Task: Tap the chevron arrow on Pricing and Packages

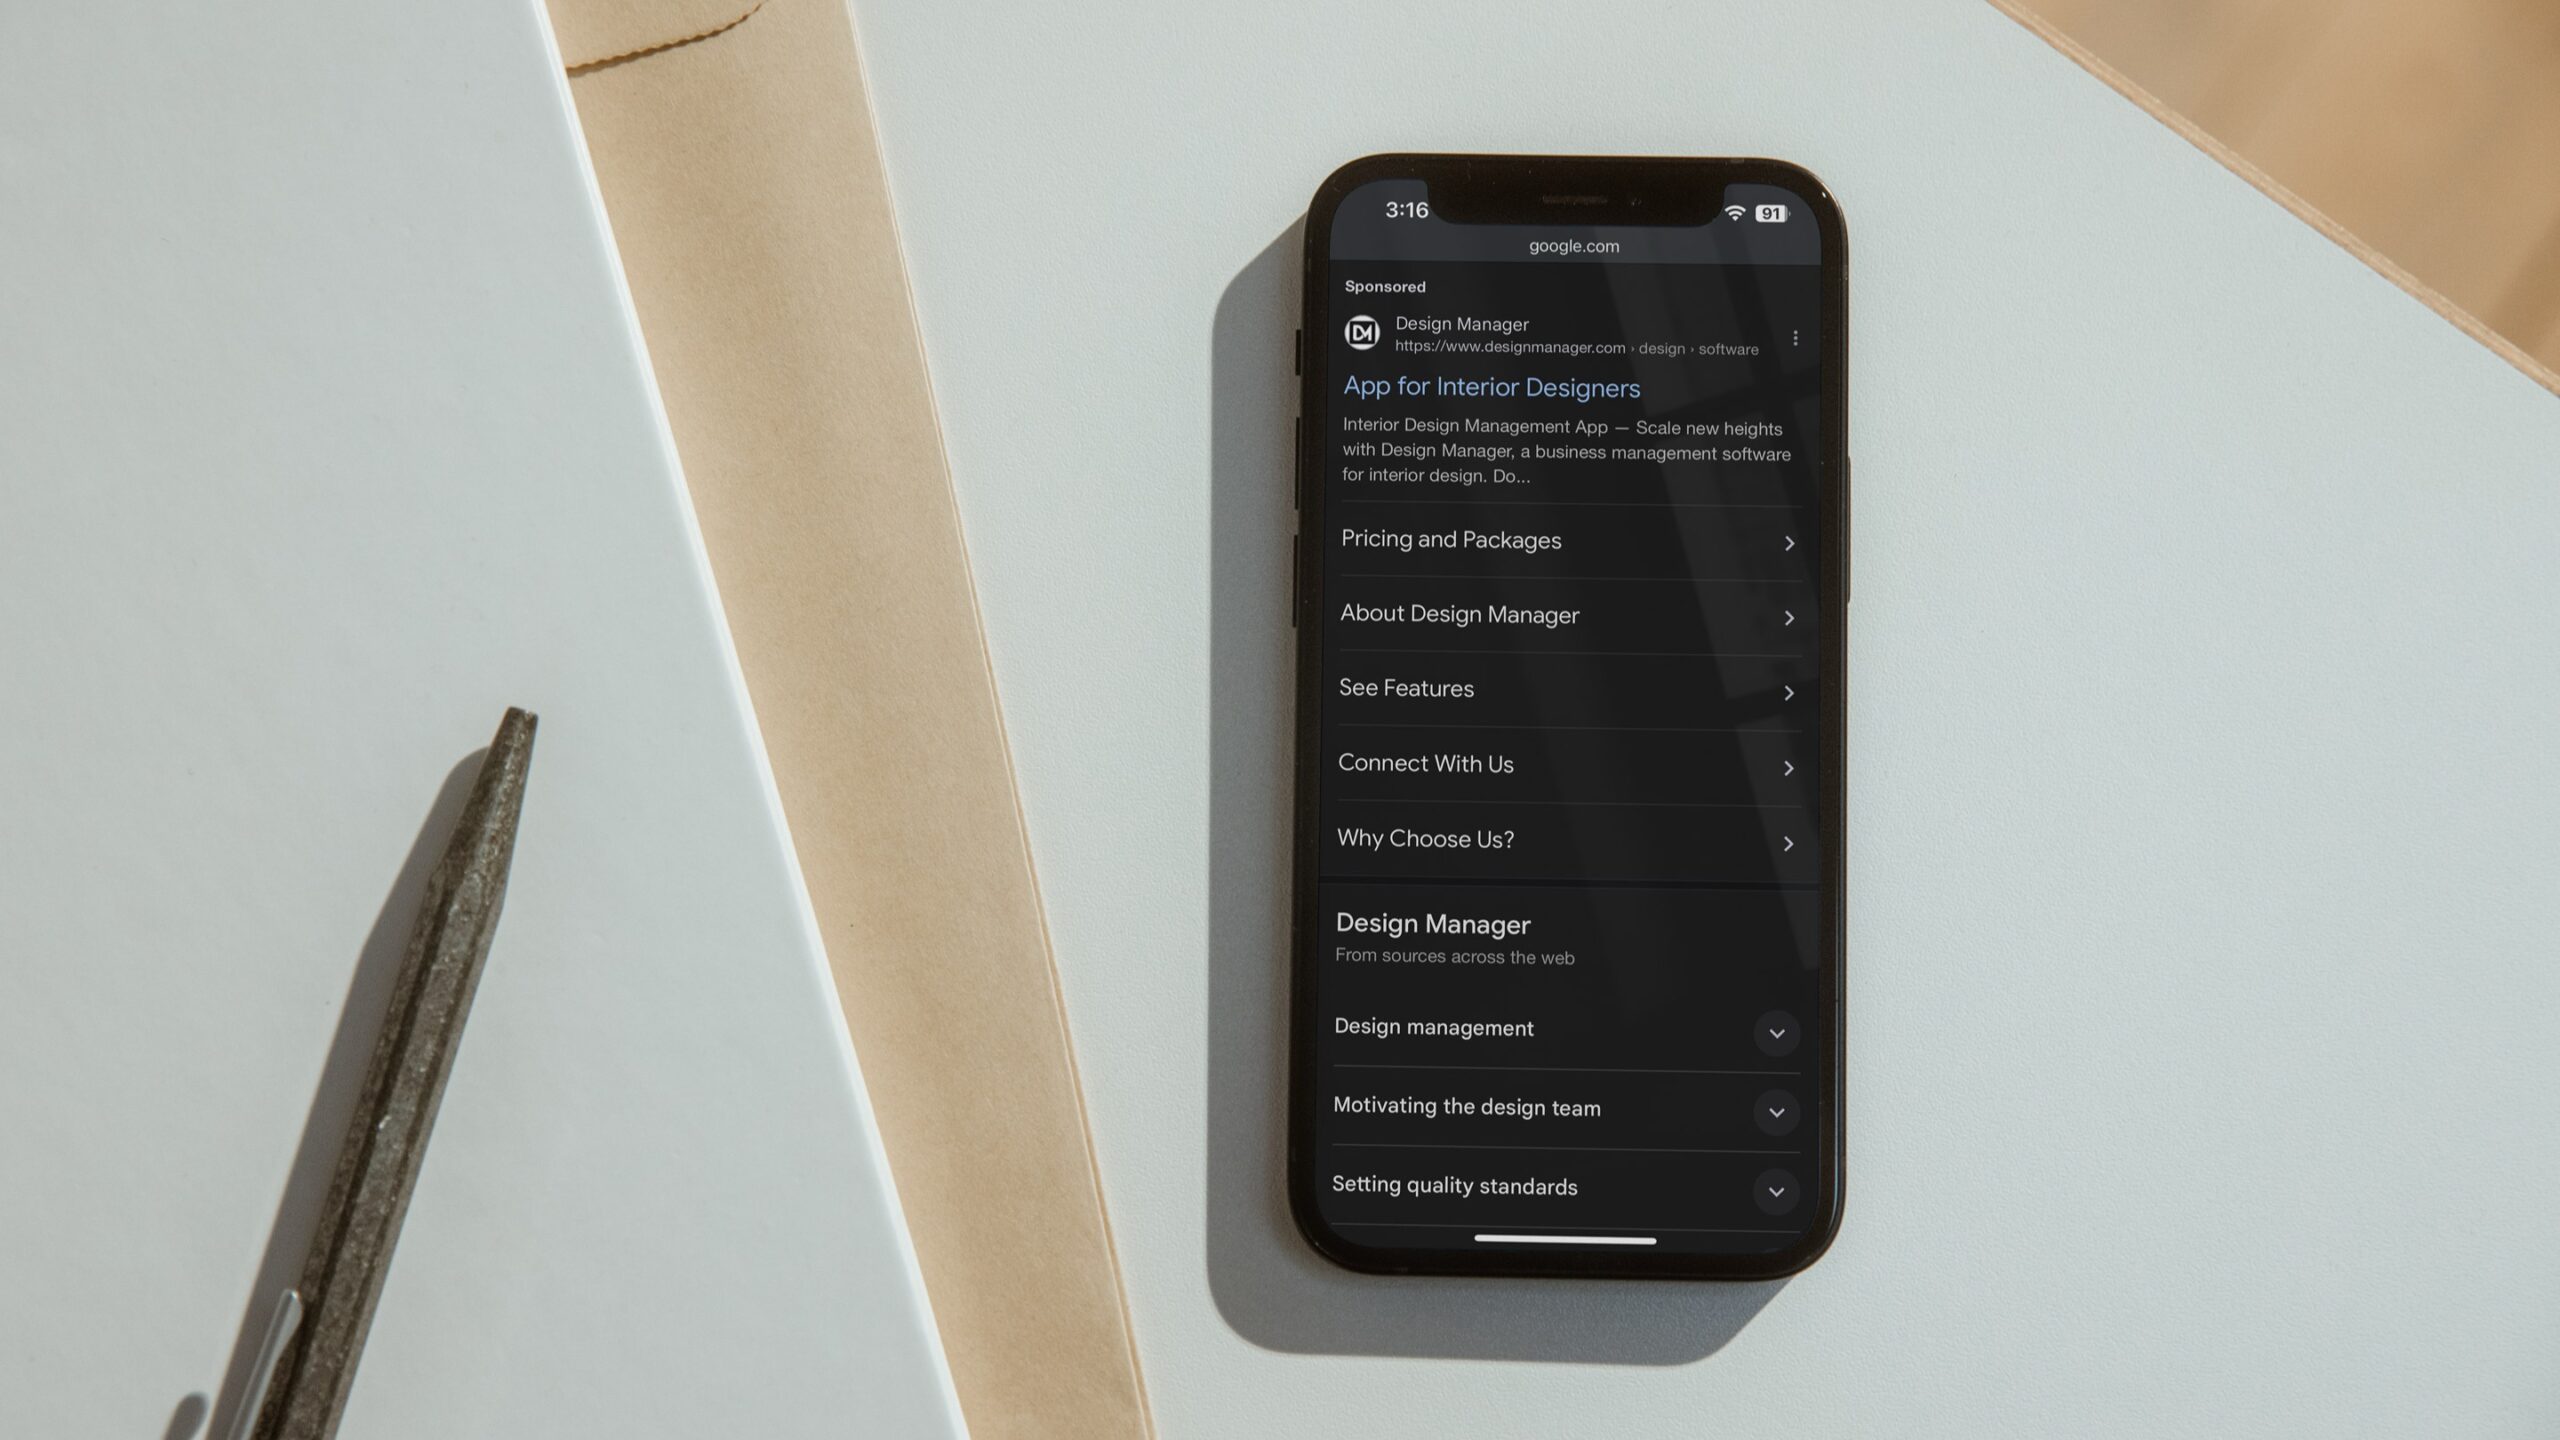Action: (1790, 540)
